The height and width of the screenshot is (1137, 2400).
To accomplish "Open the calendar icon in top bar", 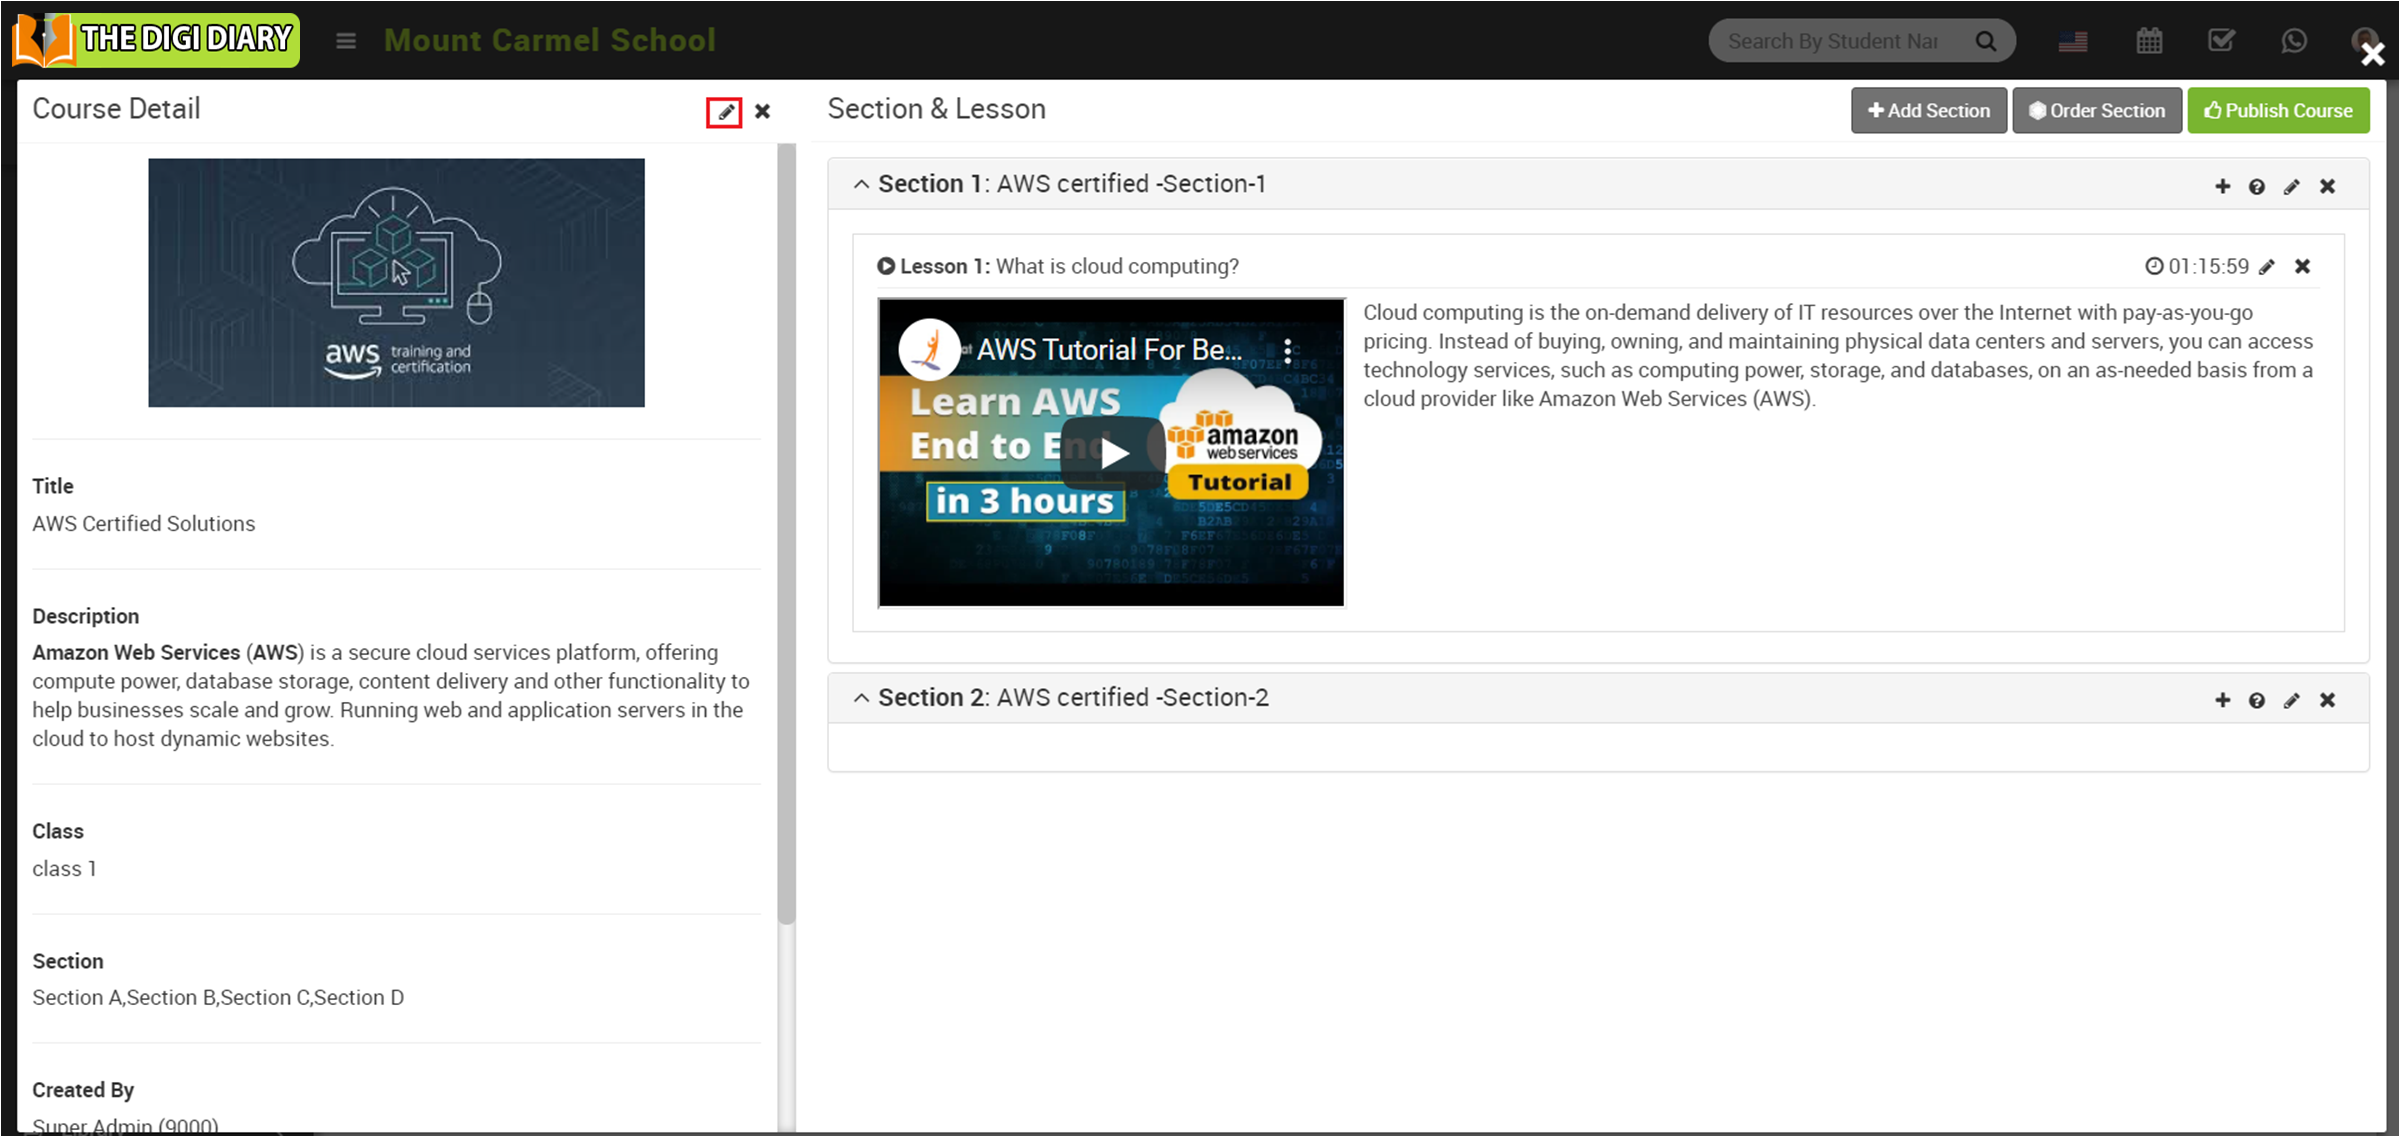I will [x=2149, y=41].
